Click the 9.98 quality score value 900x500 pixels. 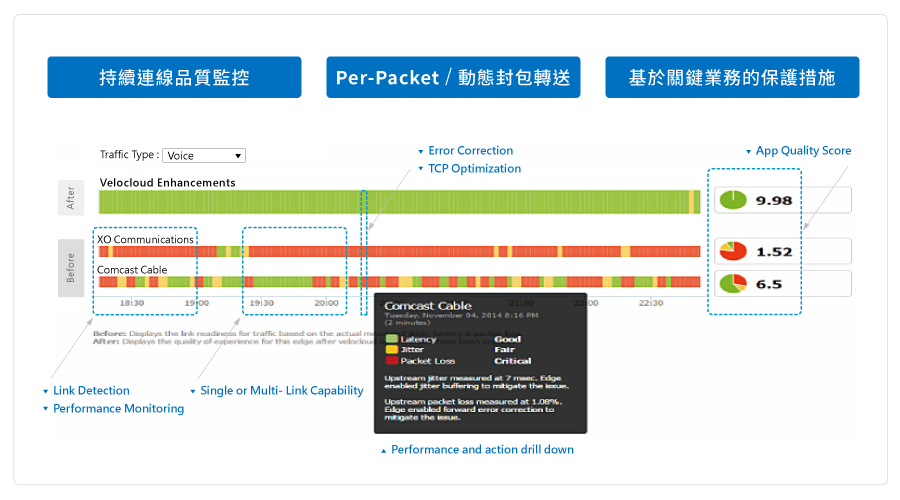774,200
